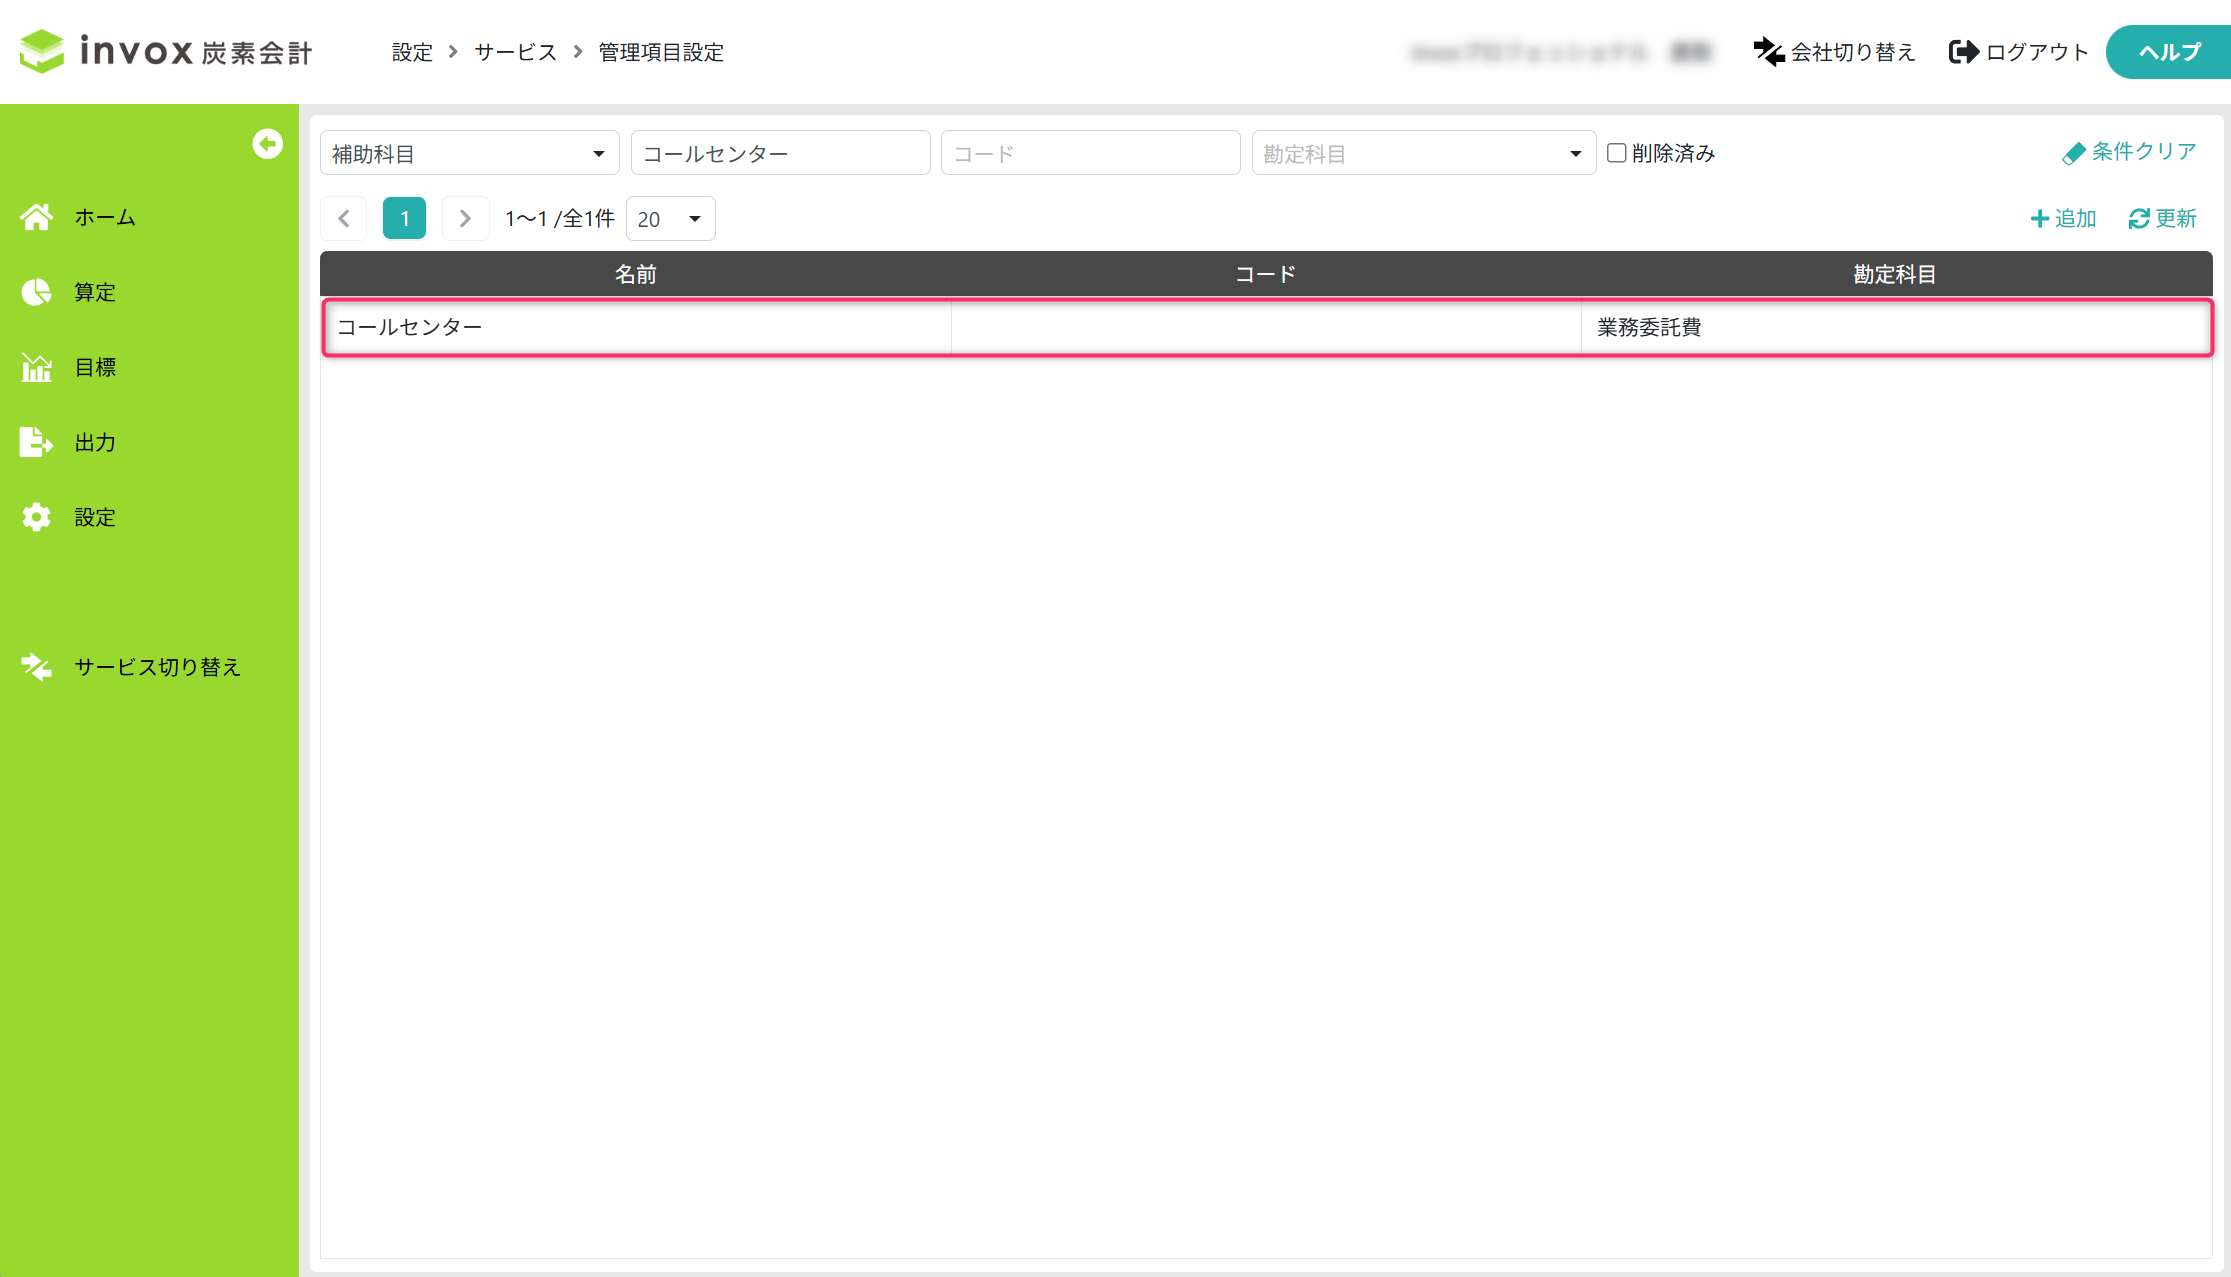Click the home icon in the sidebar
This screenshot has height=1277, width=2231.
tap(37, 217)
